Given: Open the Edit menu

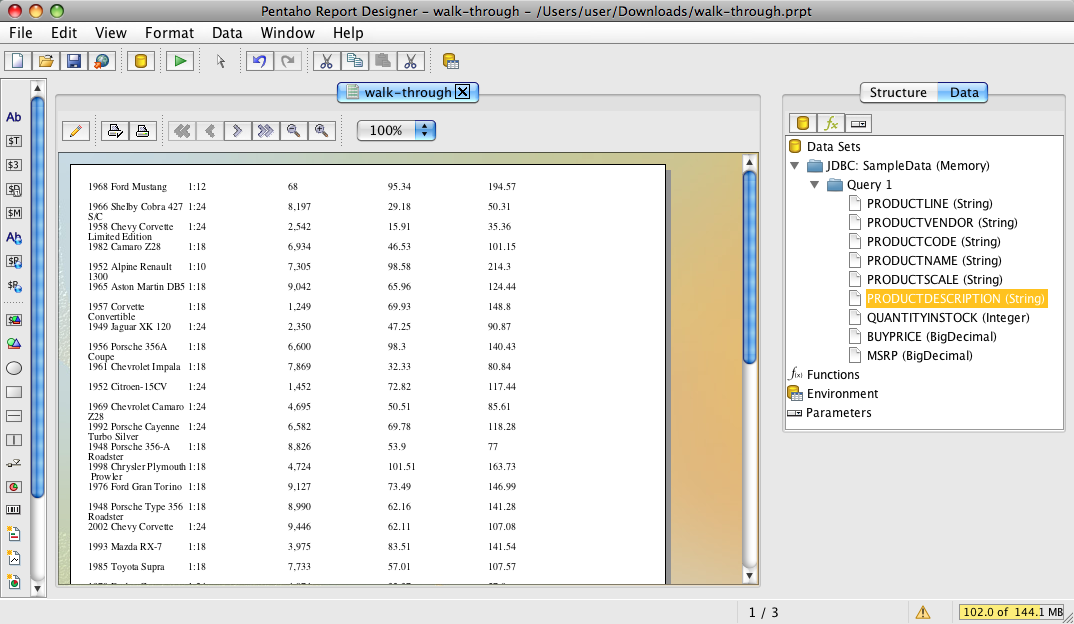Looking at the screenshot, I should 64,33.
